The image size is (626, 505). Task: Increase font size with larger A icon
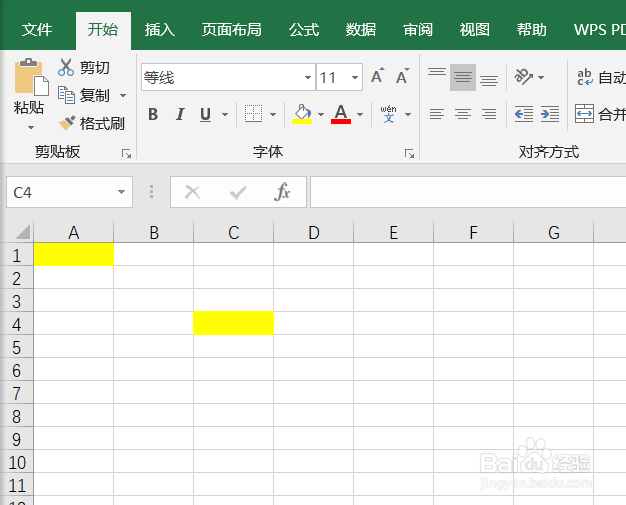tap(378, 76)
